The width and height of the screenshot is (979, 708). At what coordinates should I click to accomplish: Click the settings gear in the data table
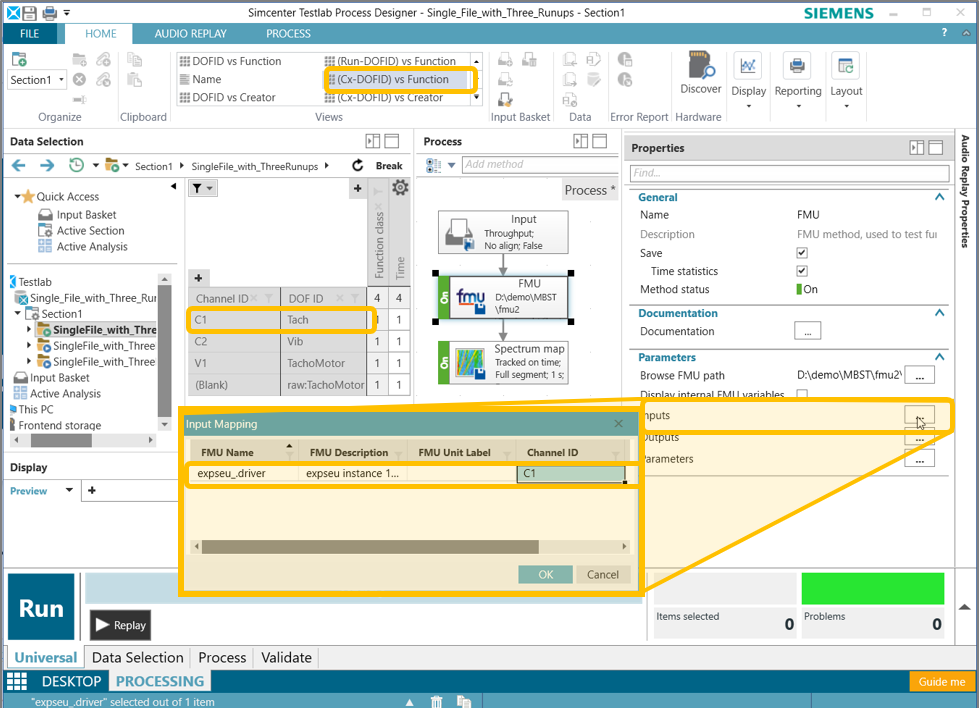(400, 188)
